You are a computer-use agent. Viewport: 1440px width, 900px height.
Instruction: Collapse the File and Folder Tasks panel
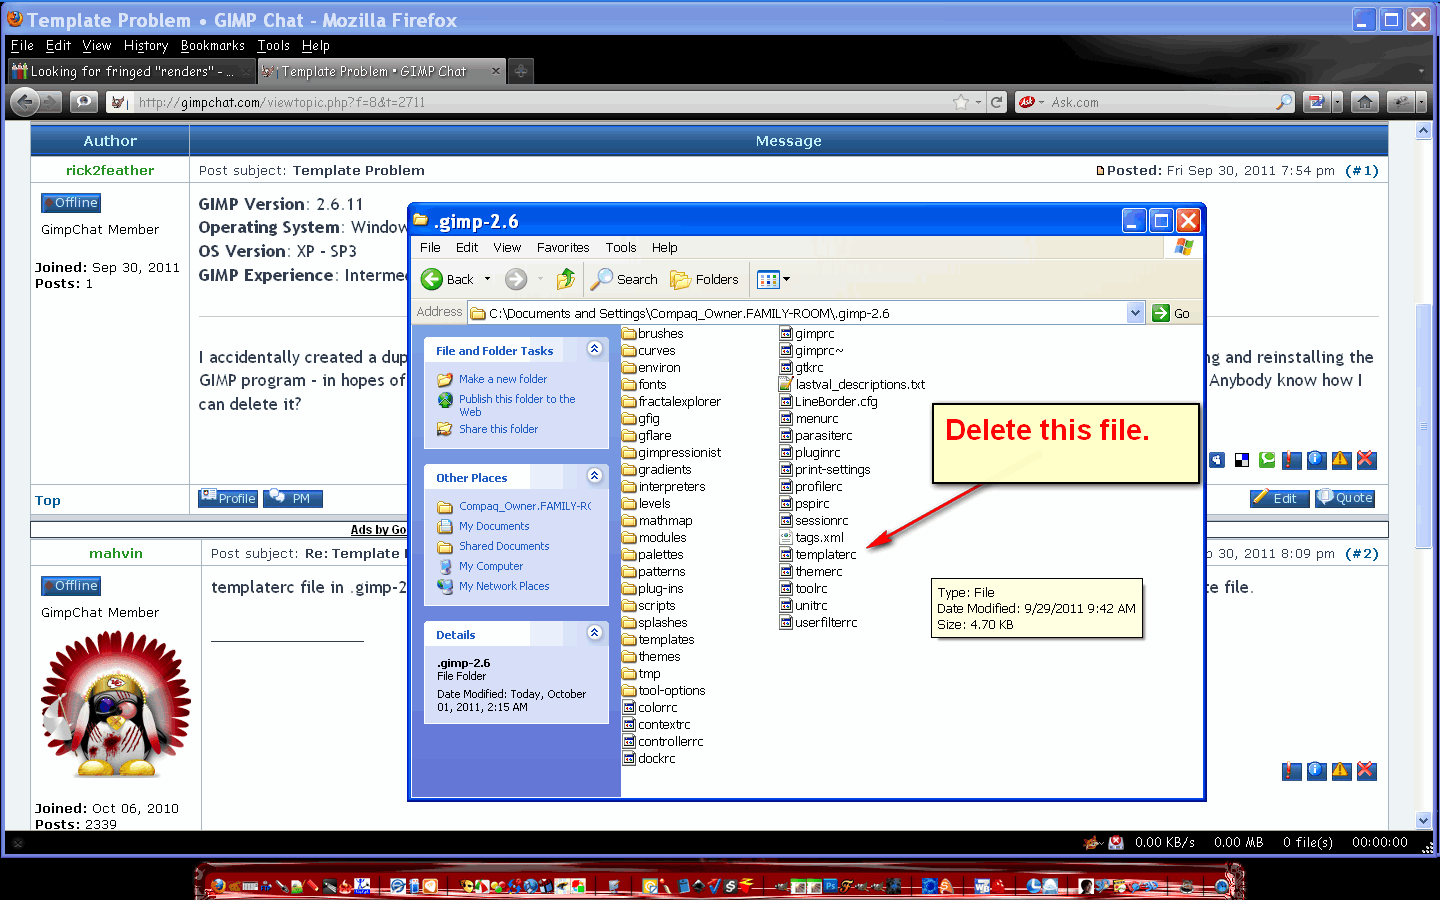(x=594, y=349)
